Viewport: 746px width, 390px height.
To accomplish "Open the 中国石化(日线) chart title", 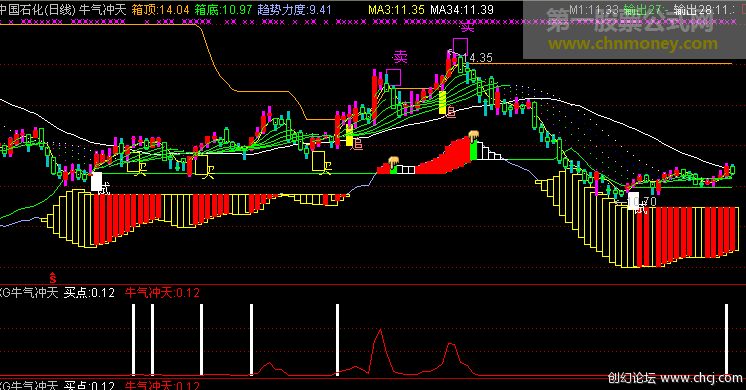I will [38, 10].
